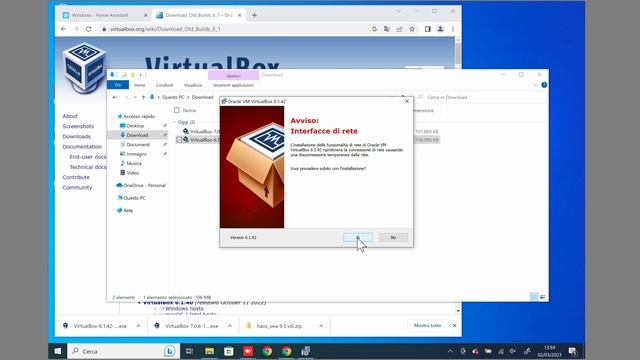
Task: Click the Google icon in Chrome address bar
Action: (374, 29)
